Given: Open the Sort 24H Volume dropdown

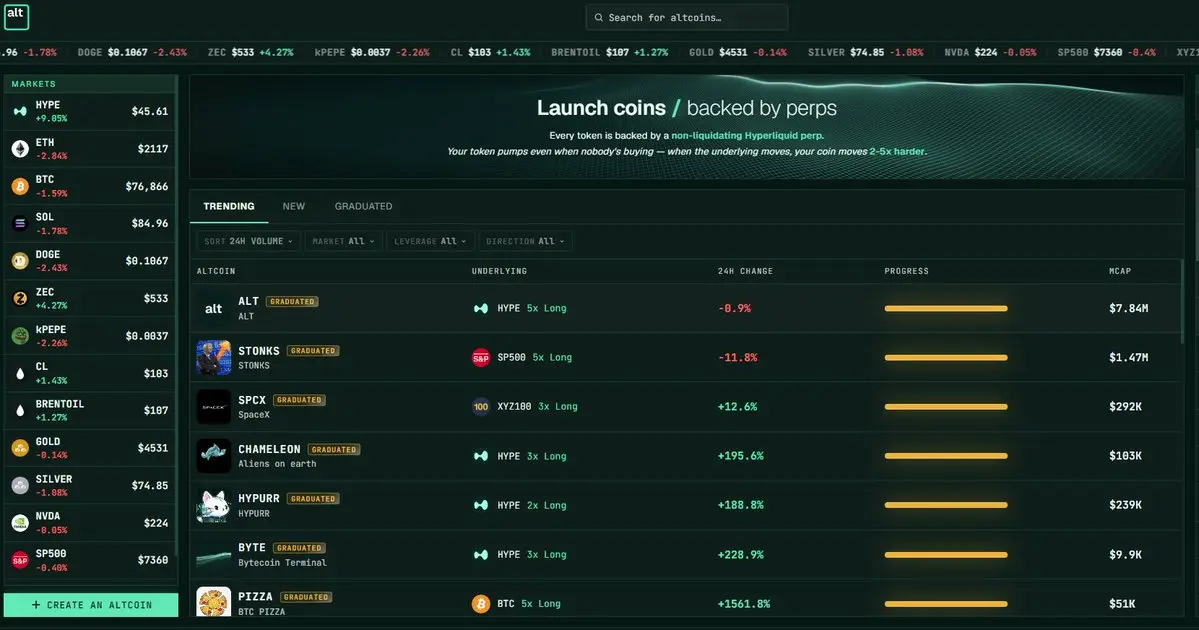Looking at the screenshot, I should coord(249,241).
